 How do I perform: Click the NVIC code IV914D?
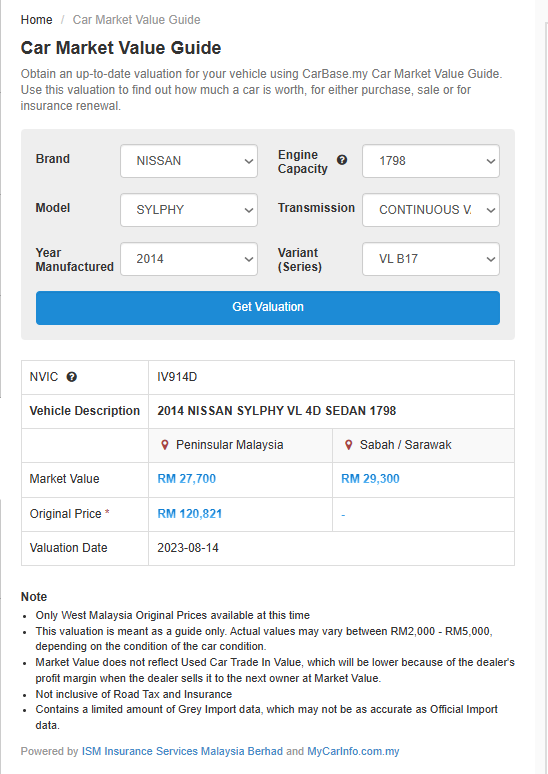(177, 377)
